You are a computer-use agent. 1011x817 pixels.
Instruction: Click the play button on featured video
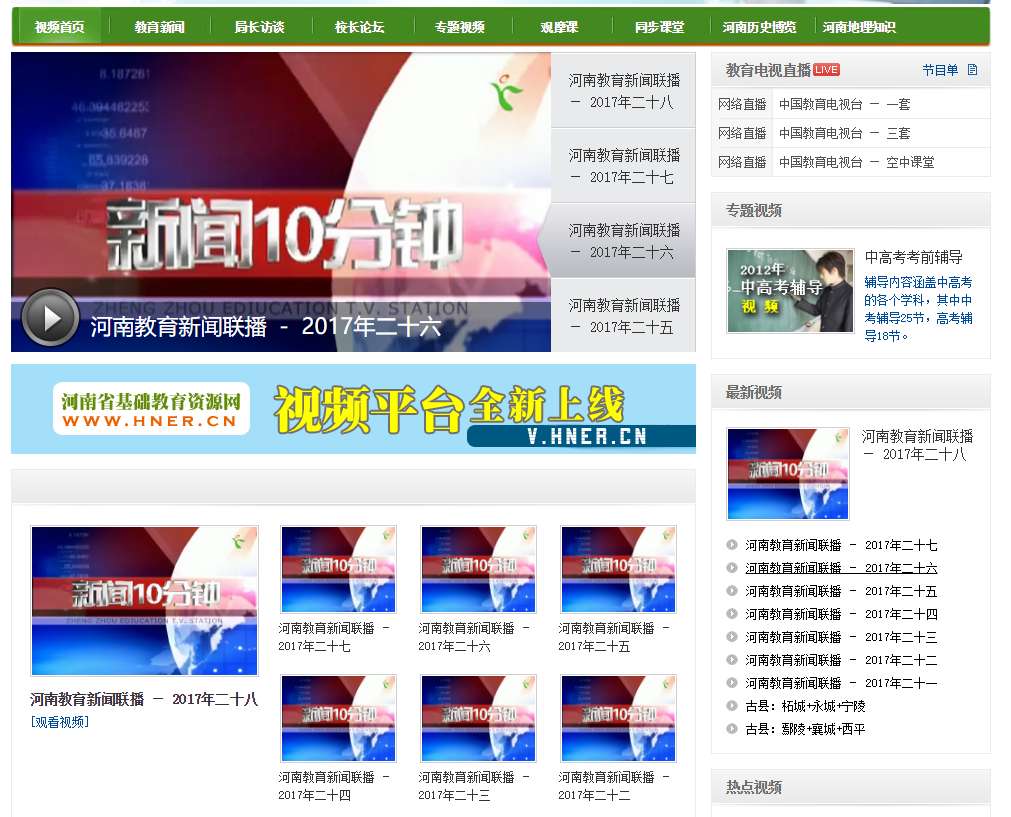pos(49,318)
